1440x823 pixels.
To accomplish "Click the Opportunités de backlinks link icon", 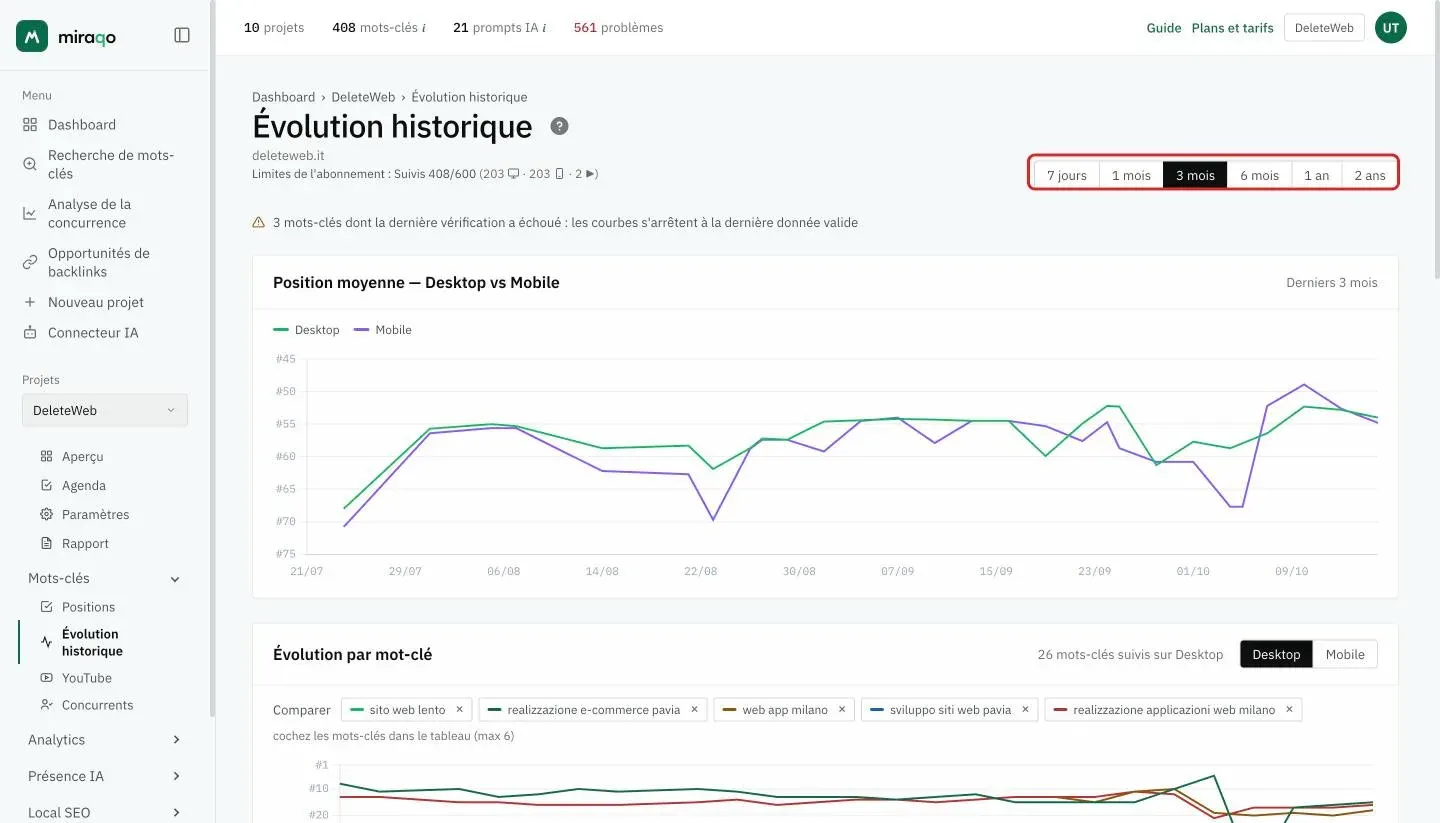I will [x=30, y=262].
